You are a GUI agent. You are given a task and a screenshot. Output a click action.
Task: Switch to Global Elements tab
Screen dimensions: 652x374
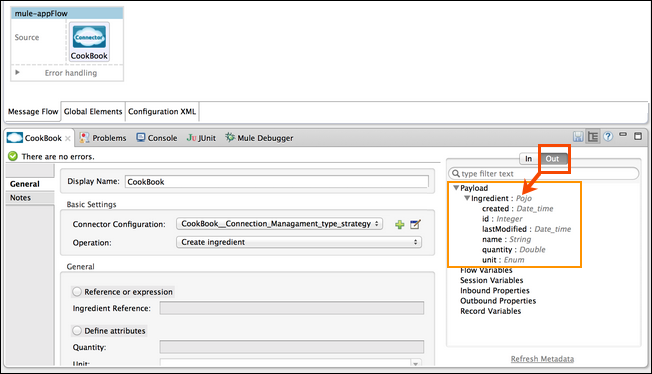pyautogui.click(x=93, y=111)
